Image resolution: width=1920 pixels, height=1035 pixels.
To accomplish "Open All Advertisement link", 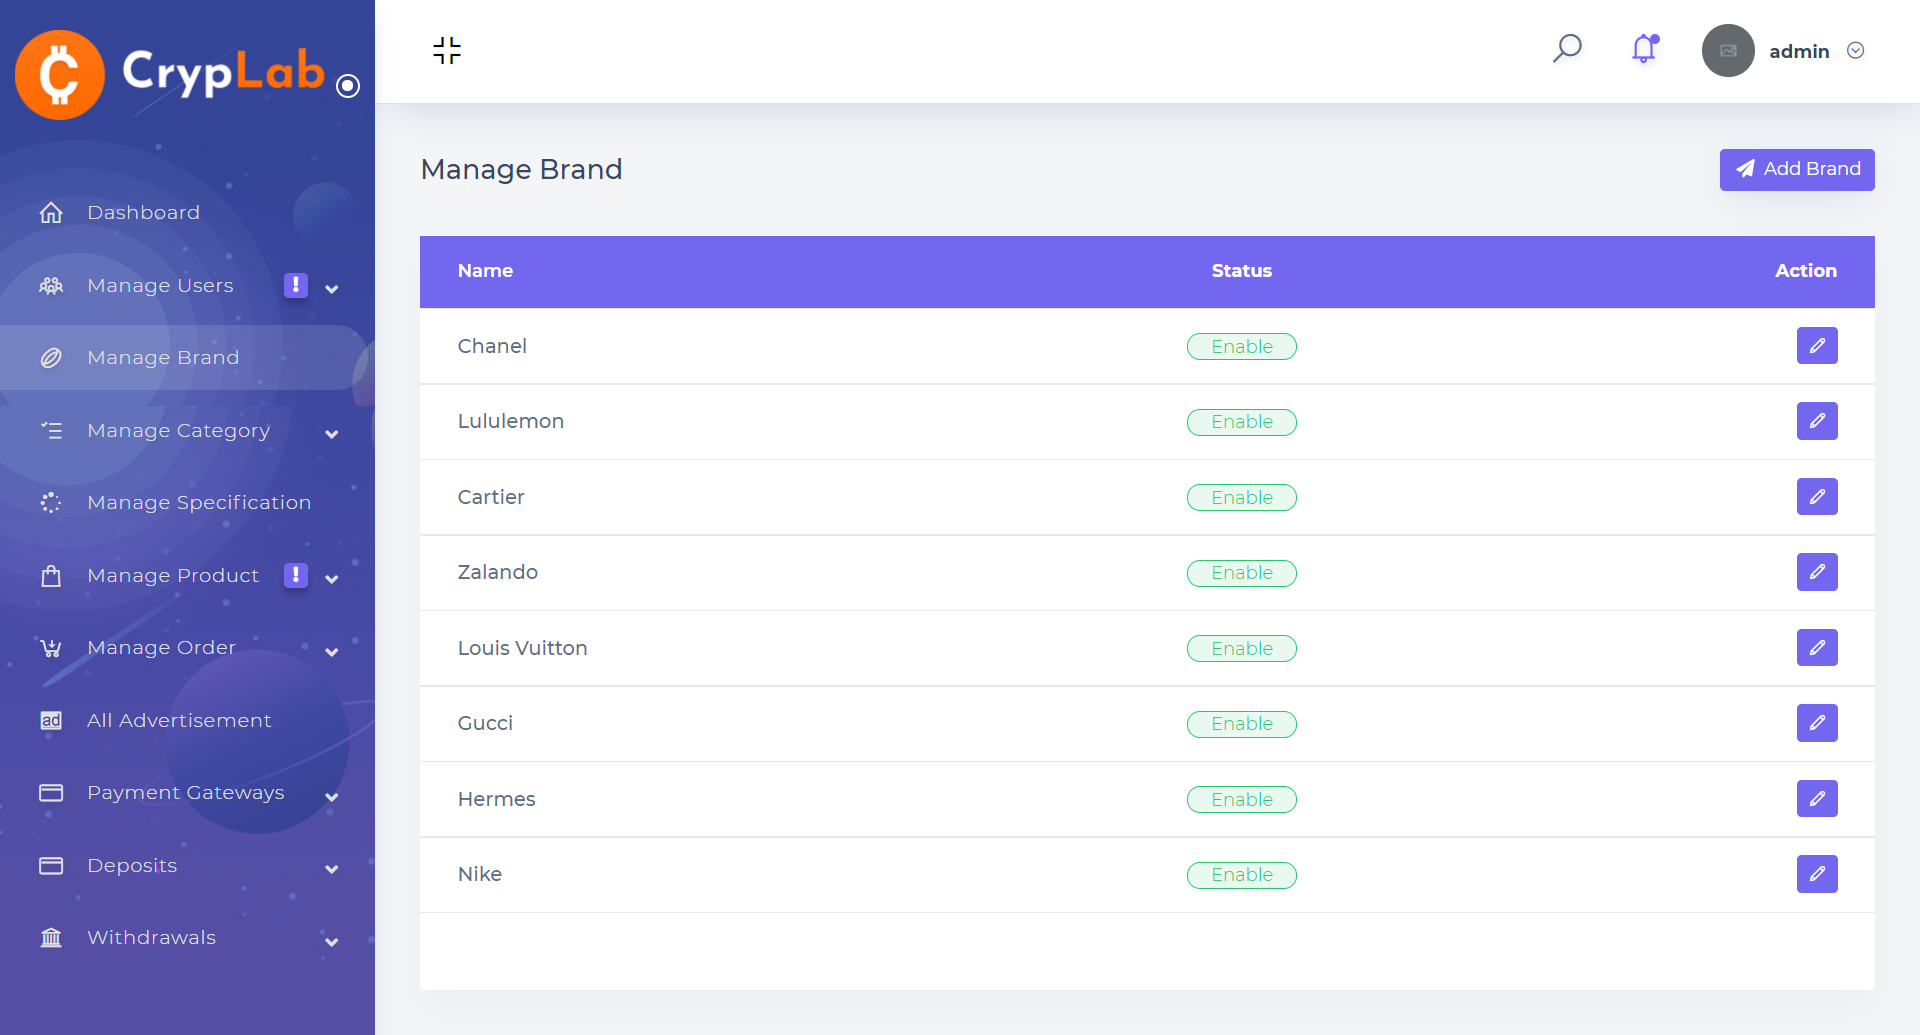I will 179,721.
